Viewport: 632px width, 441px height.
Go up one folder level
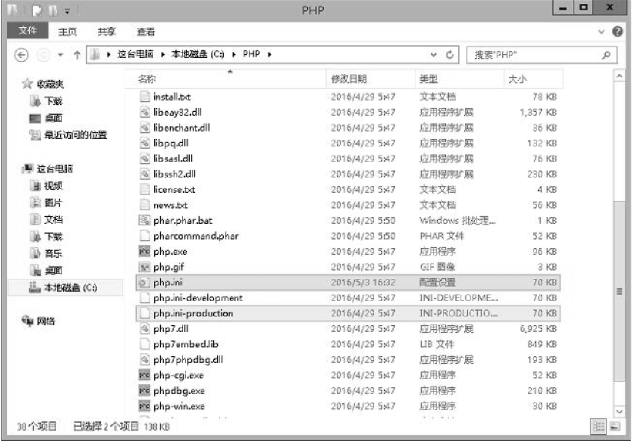coord(77,55)
